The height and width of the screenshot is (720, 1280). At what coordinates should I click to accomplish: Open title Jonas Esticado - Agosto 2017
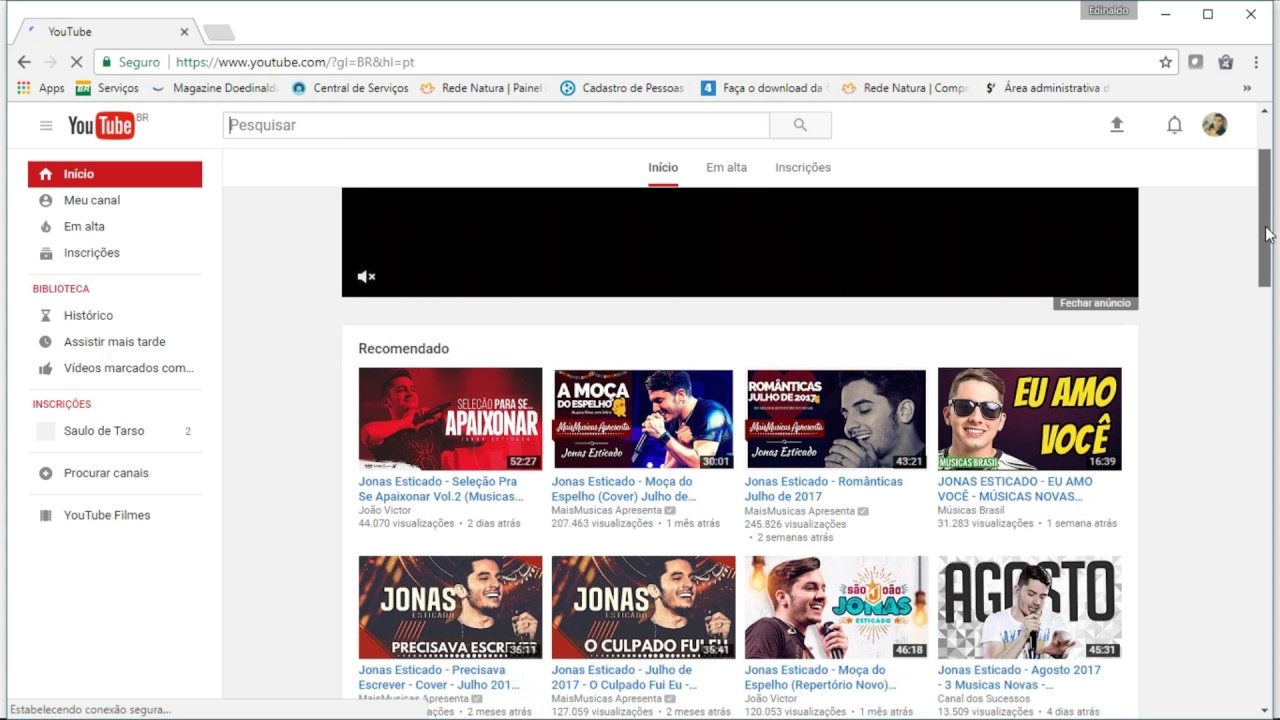[1019, 677]
